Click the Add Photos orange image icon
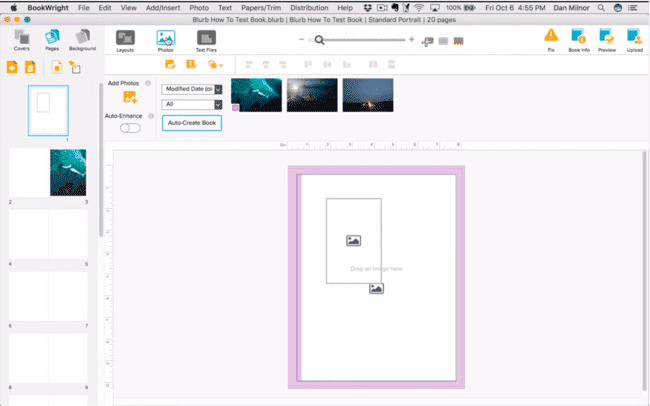This screenshot has width=650, height=406. (x=130, y=97)
